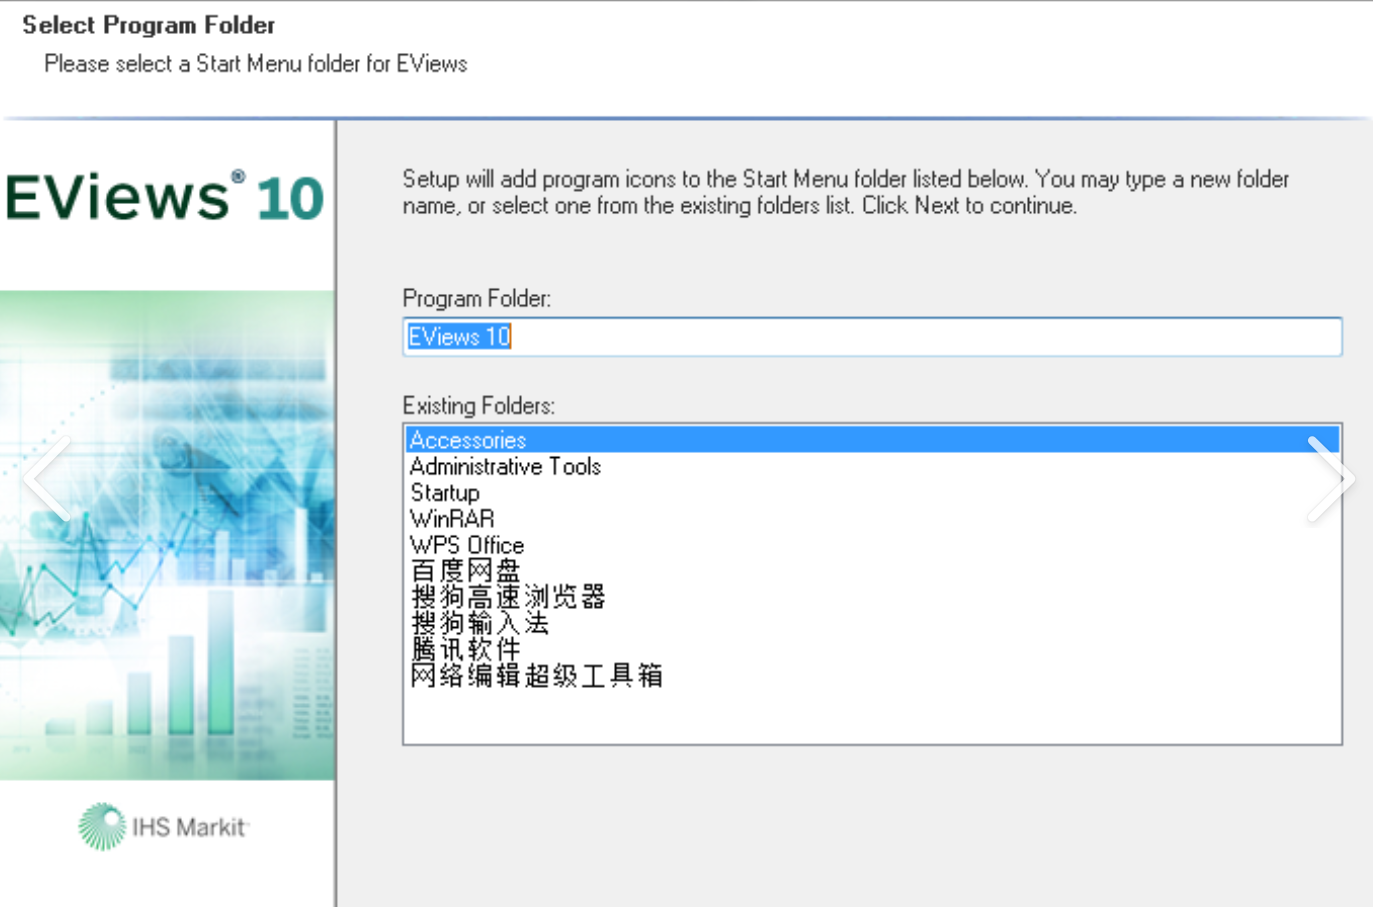Image resolution: width=1373 pixels, height=907 pixels.
Task: Select Accessories in Existing Folders list
Action: click(x=872, y=440)
